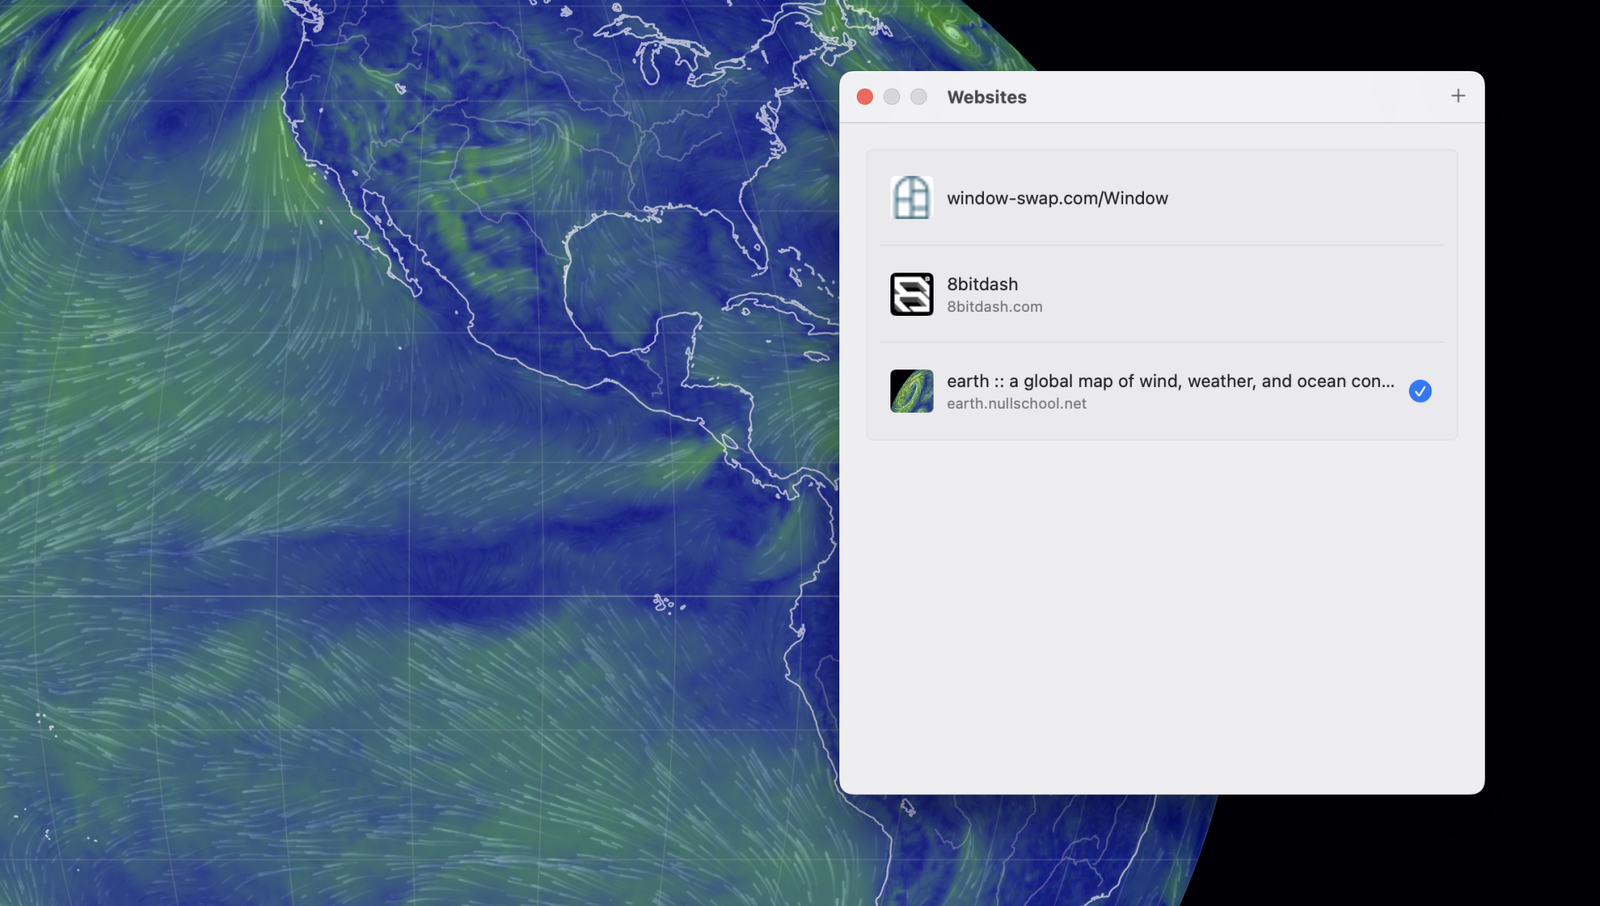Select the 8bitdash title text
The image size is (1600, 906).
[982, 284]
